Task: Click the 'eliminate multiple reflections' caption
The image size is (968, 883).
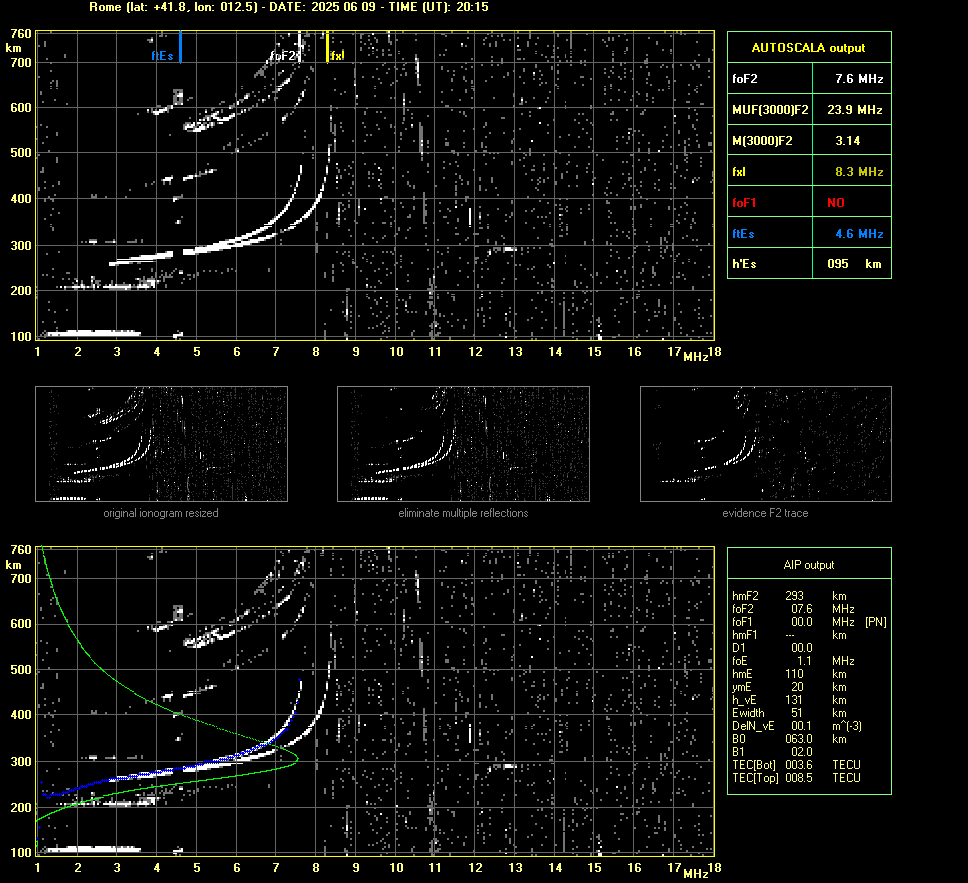Action: tap(463, 513)
